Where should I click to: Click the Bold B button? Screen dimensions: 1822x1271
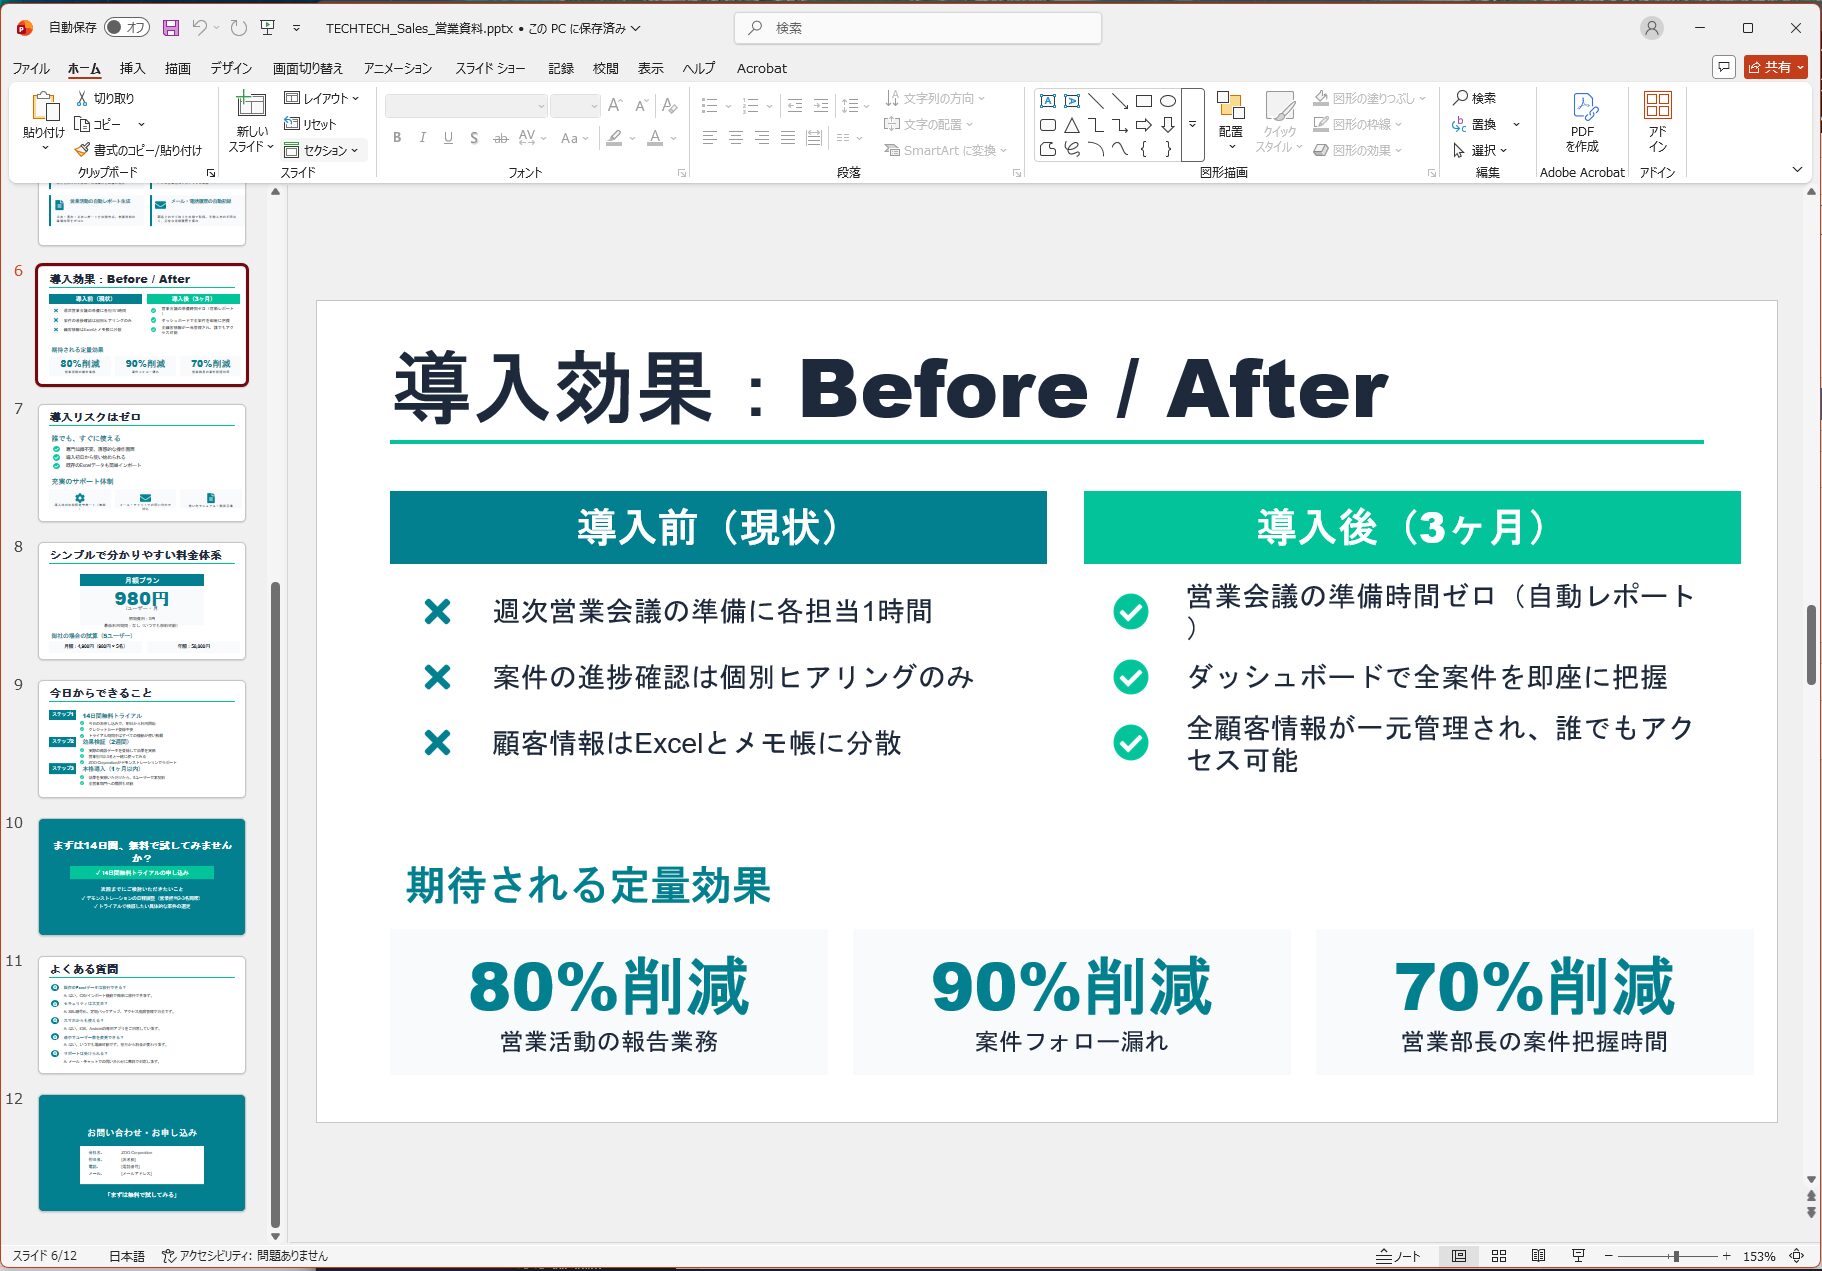(397, 138)
